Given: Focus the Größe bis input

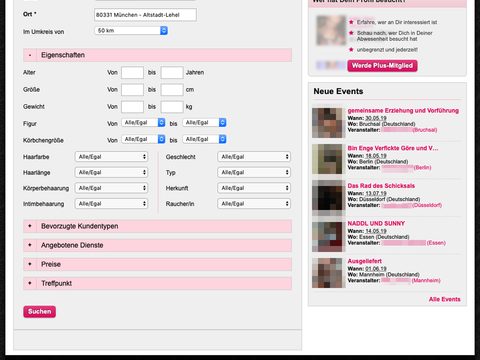Looking at the screenshot, I should (x=172, y=90).
